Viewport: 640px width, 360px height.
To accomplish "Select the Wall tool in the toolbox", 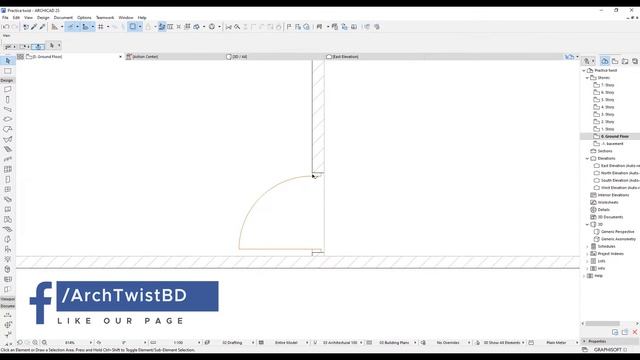I will 8,89.
